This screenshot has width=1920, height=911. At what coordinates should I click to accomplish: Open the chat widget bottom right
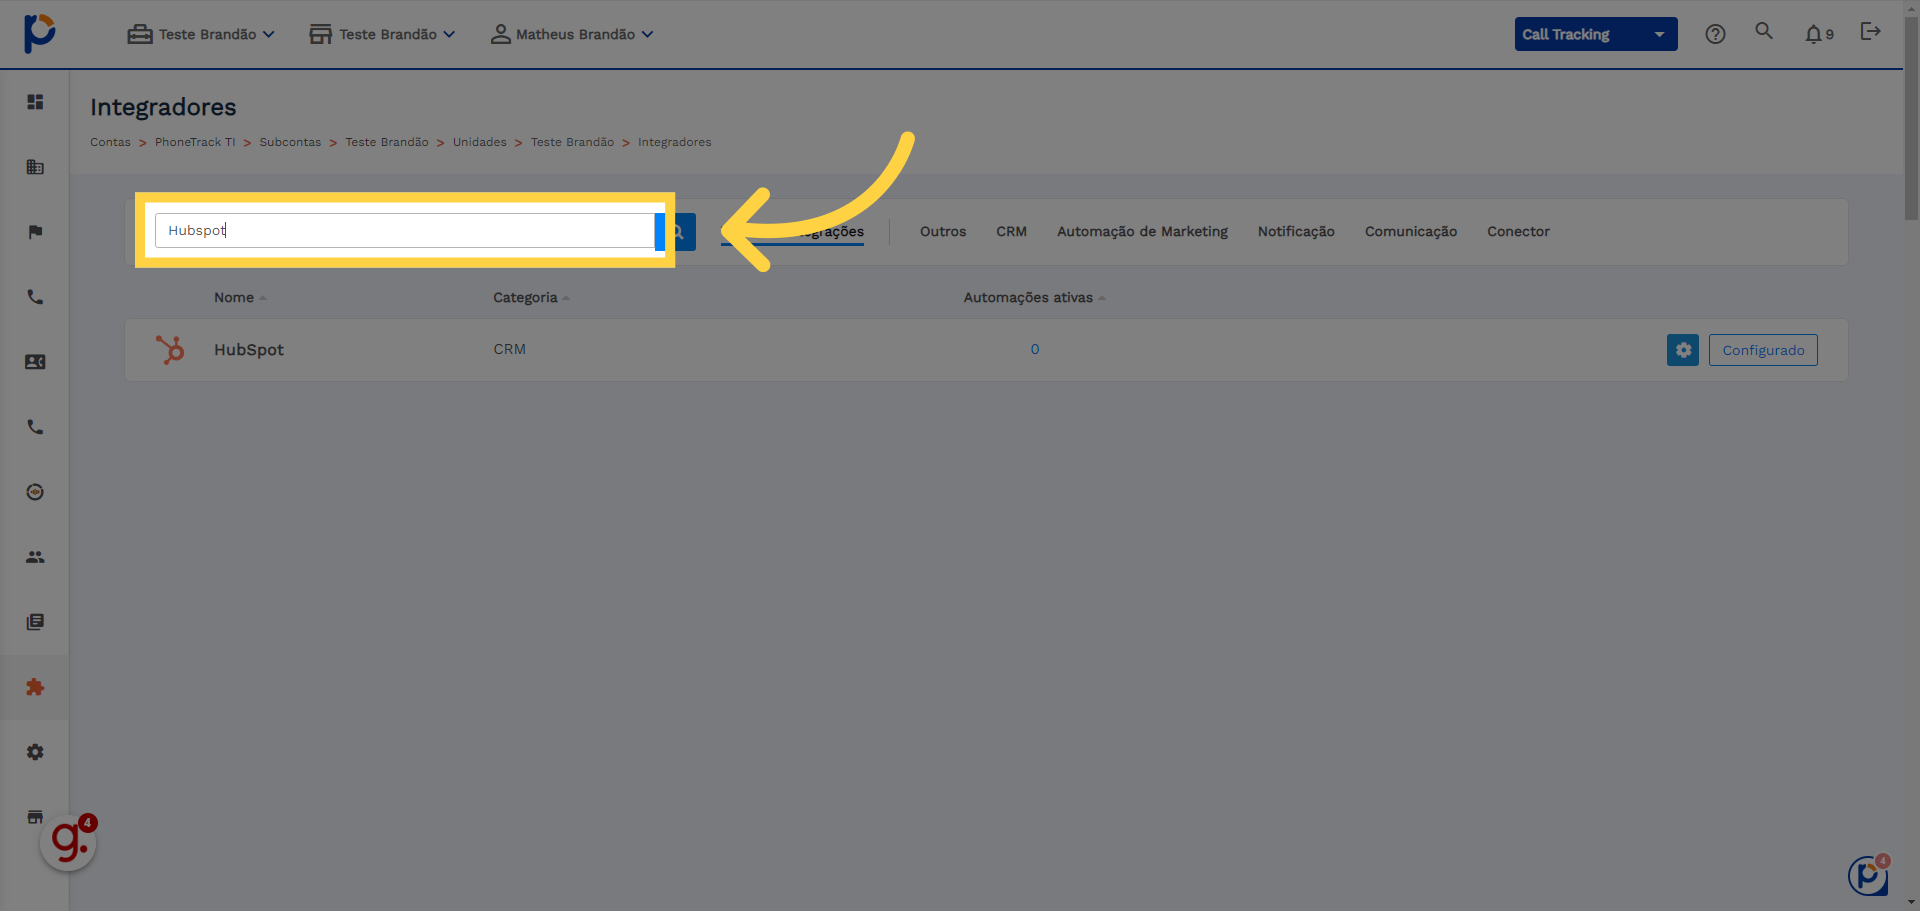pos(1868,875)
